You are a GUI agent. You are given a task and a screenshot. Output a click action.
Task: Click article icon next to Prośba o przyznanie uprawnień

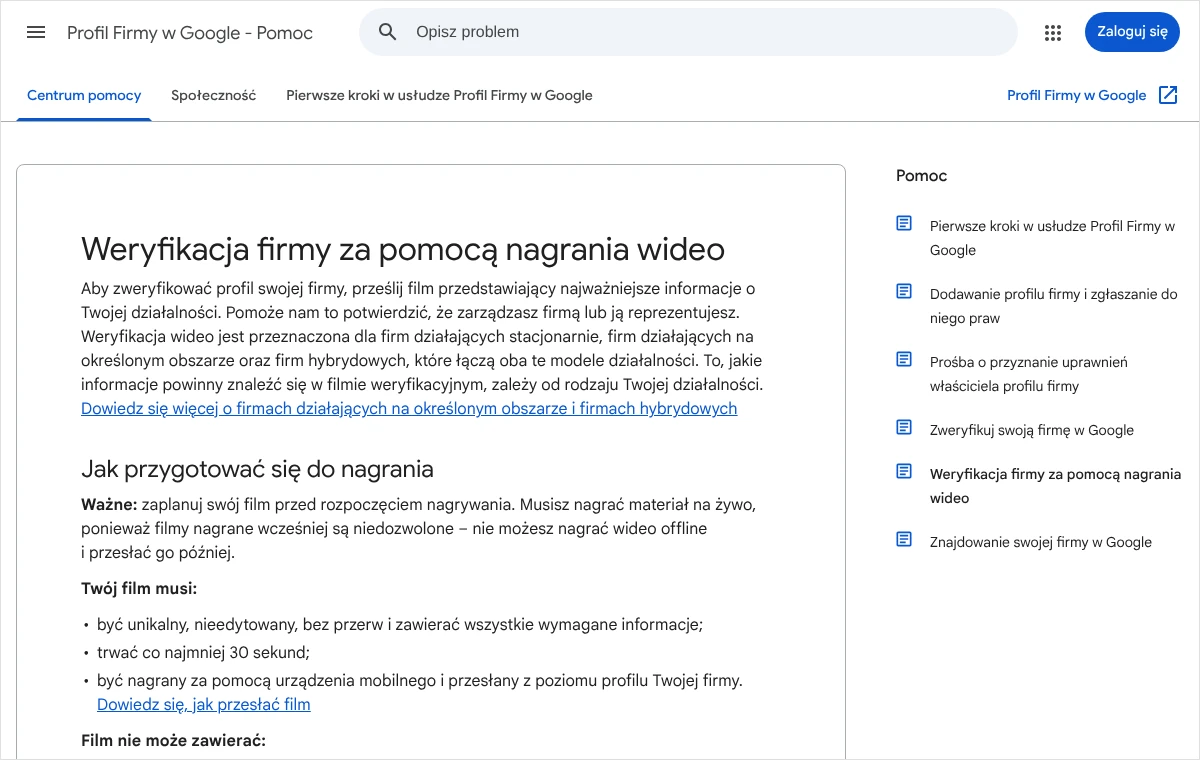pos(904,360)
